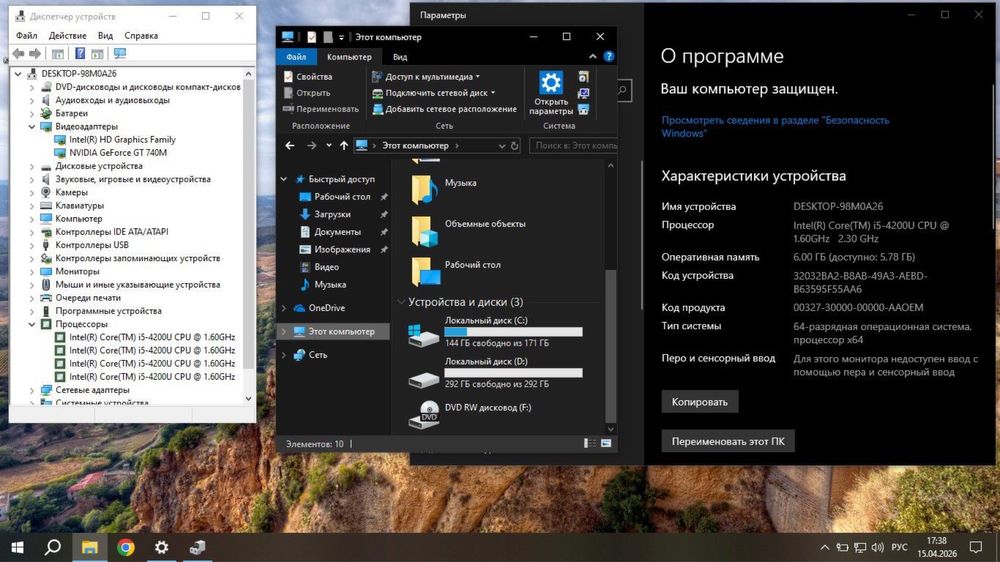Click Очереди печати tree entry
Image resolution: width=1000 pixels, height=562 pixels.
point(88,298)
